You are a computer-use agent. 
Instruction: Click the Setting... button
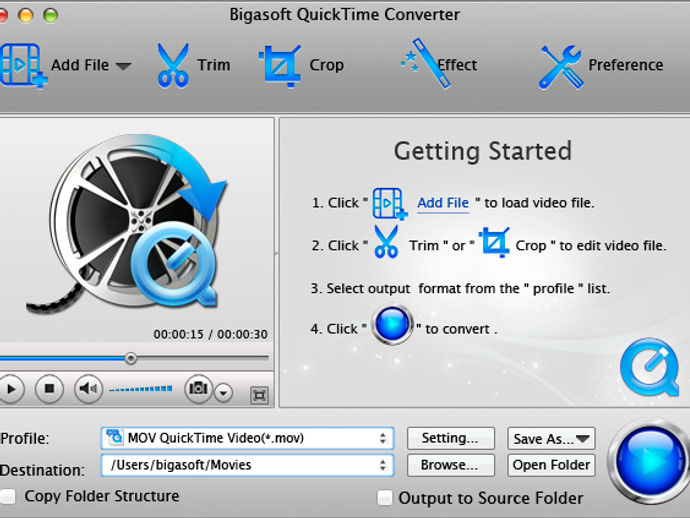[x=451, y=438]
